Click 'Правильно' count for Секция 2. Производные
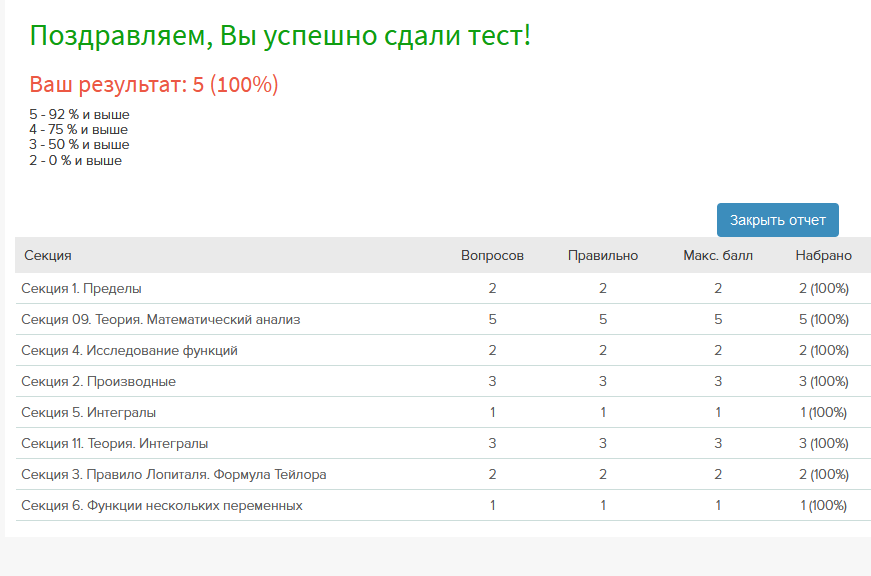871x576 pixels. (x=603, y=382)
